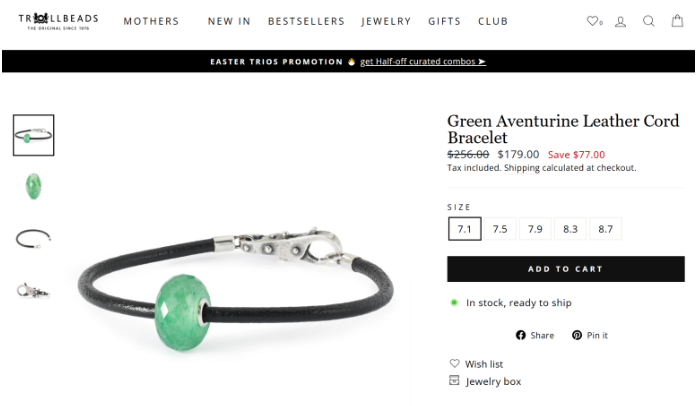Click the search magnifier icon

coord(649,21)
